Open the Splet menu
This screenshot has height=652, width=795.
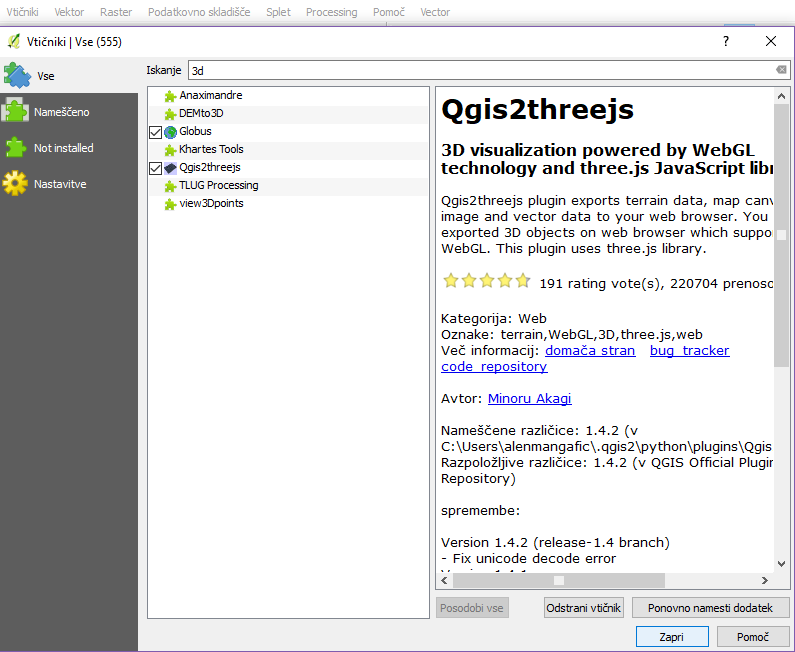(278, 12)
